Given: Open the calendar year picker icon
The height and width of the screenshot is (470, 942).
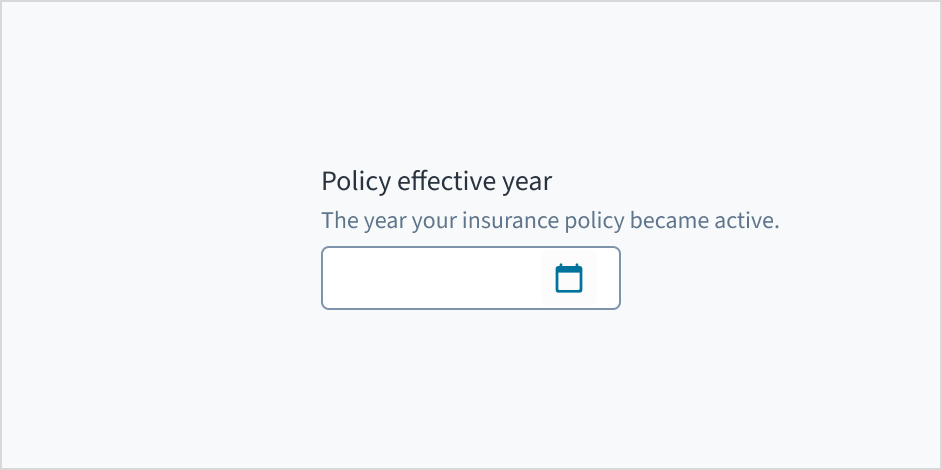Looking at the screenshot, I should coord(568,278).
